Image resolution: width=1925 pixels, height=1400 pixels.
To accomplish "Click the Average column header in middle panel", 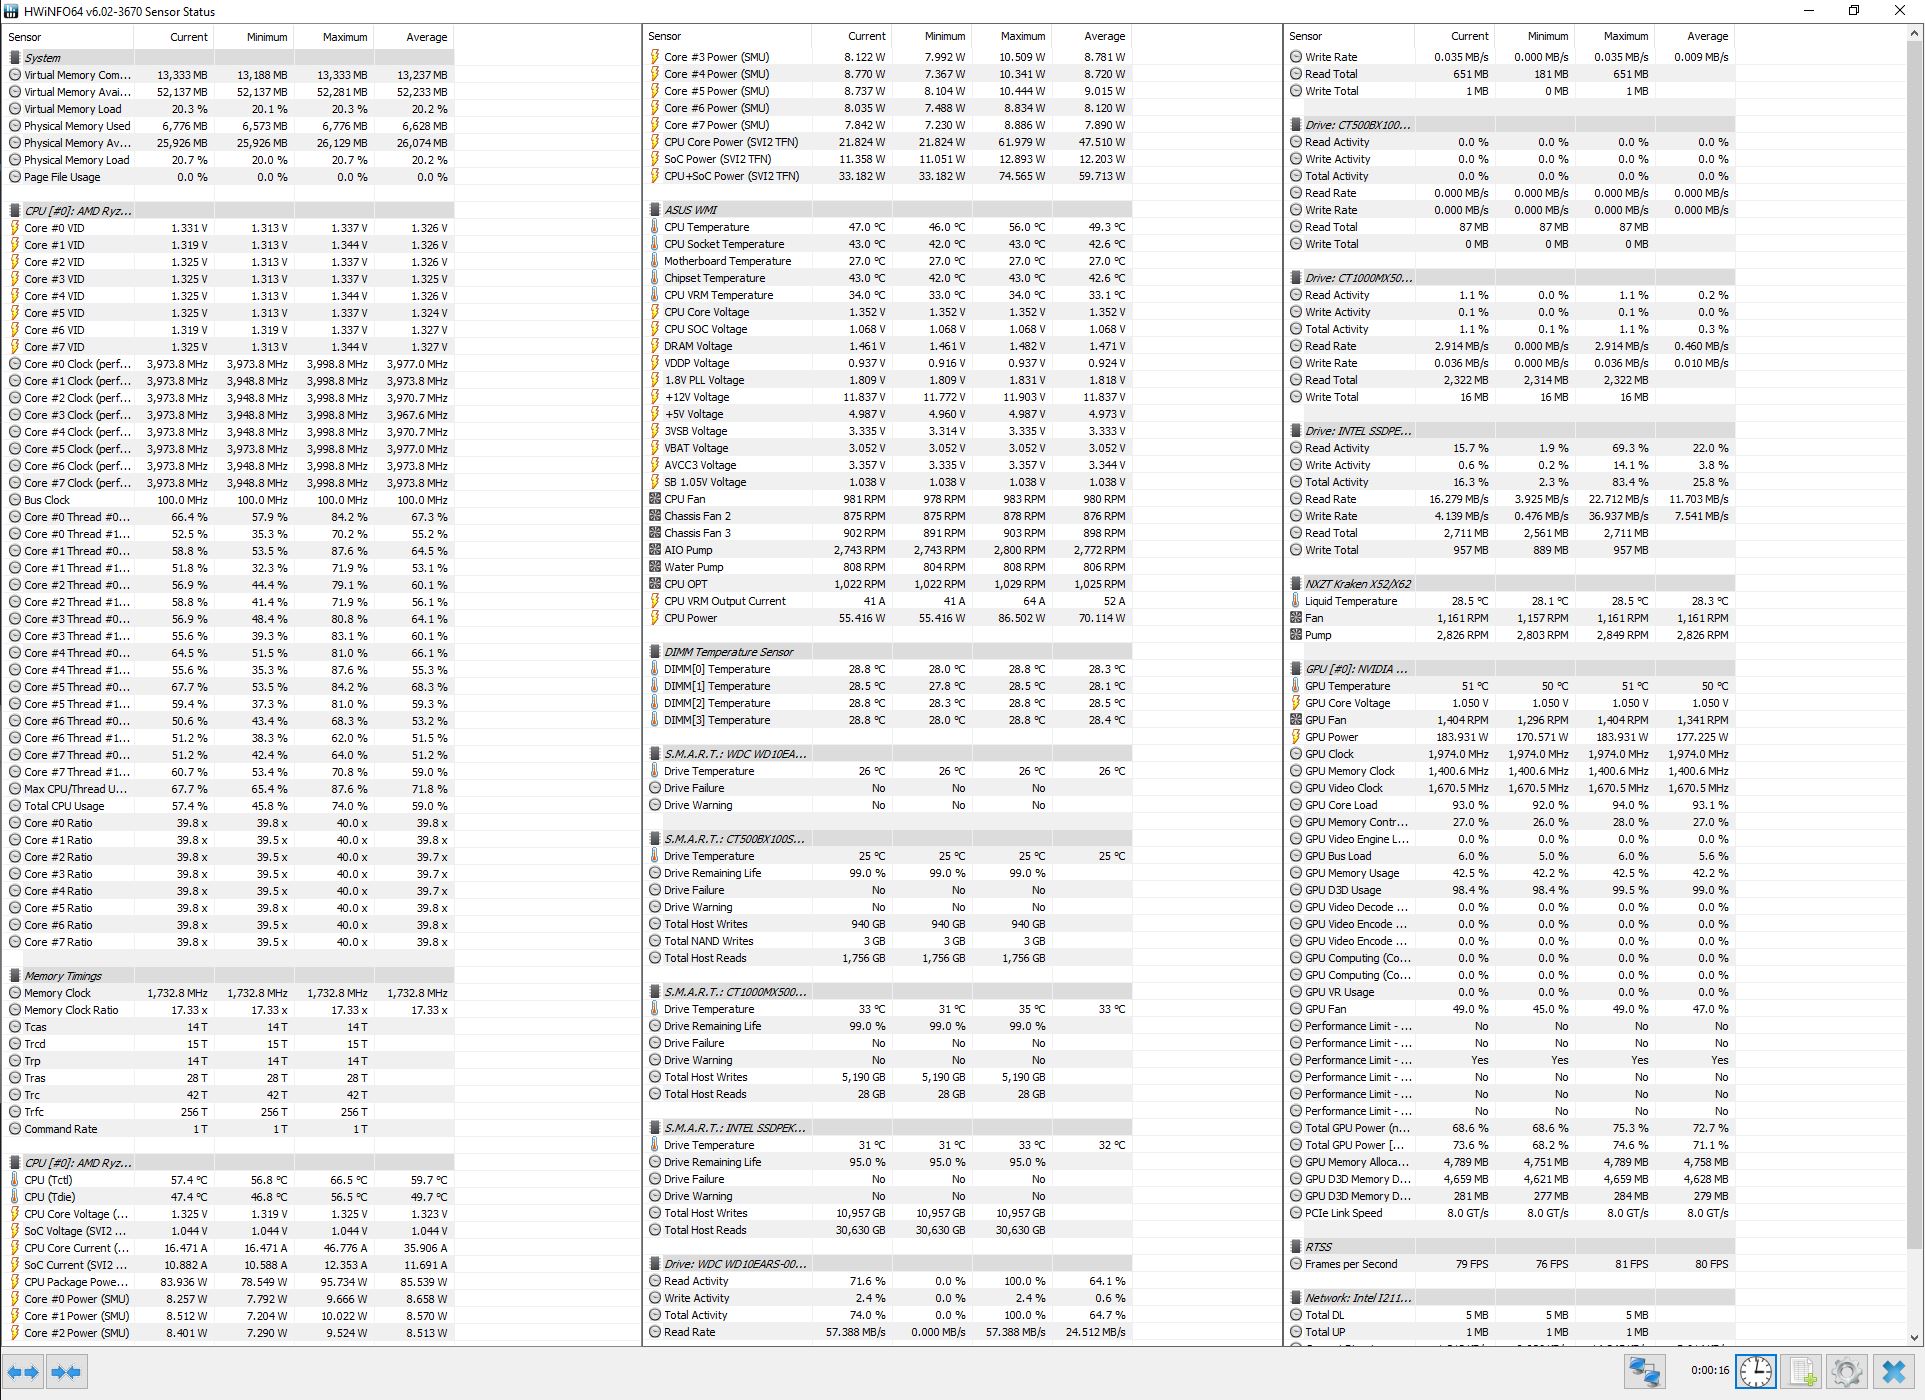I will (x=1104, y=36).
